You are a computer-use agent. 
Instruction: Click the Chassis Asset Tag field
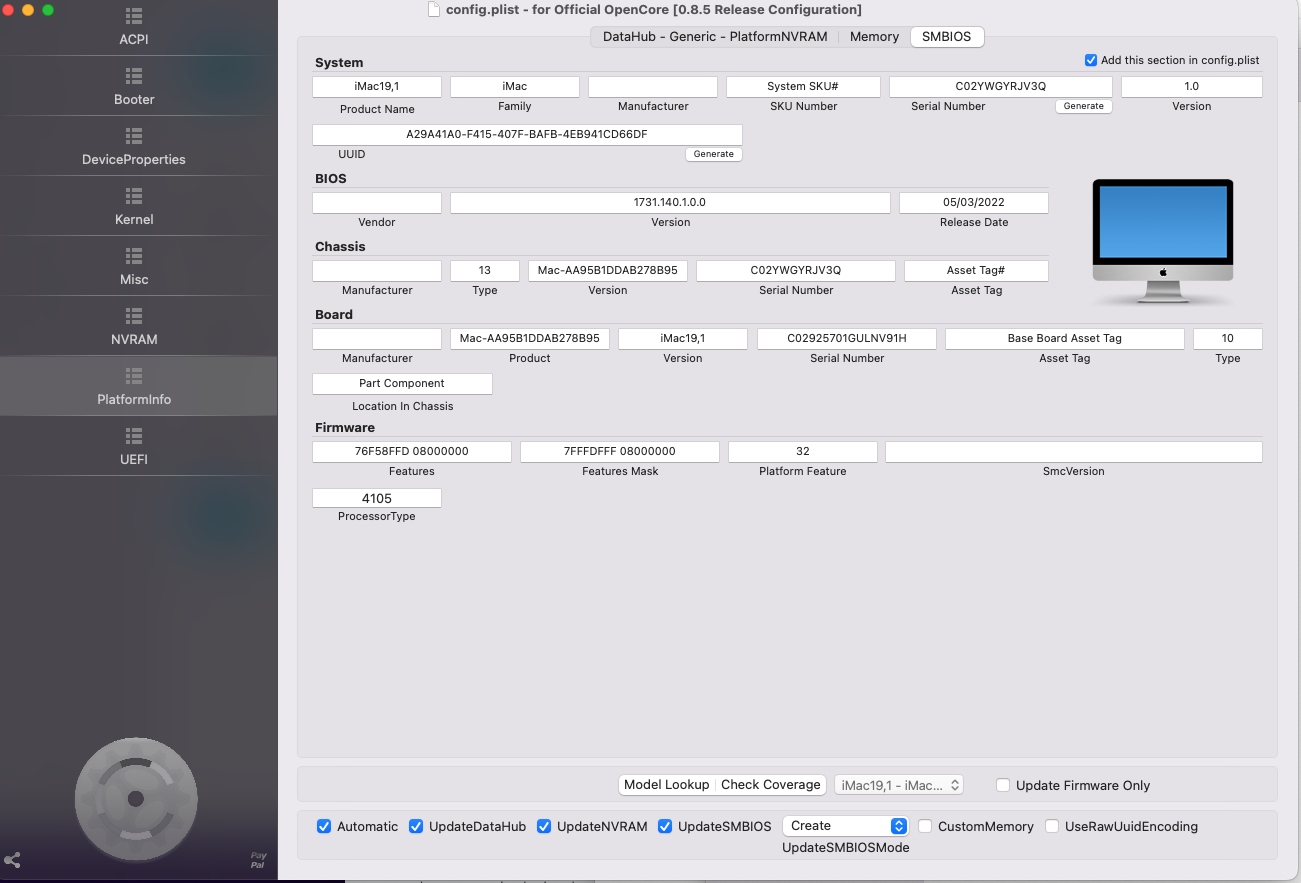pyautogui.click(x=976, y=271)
